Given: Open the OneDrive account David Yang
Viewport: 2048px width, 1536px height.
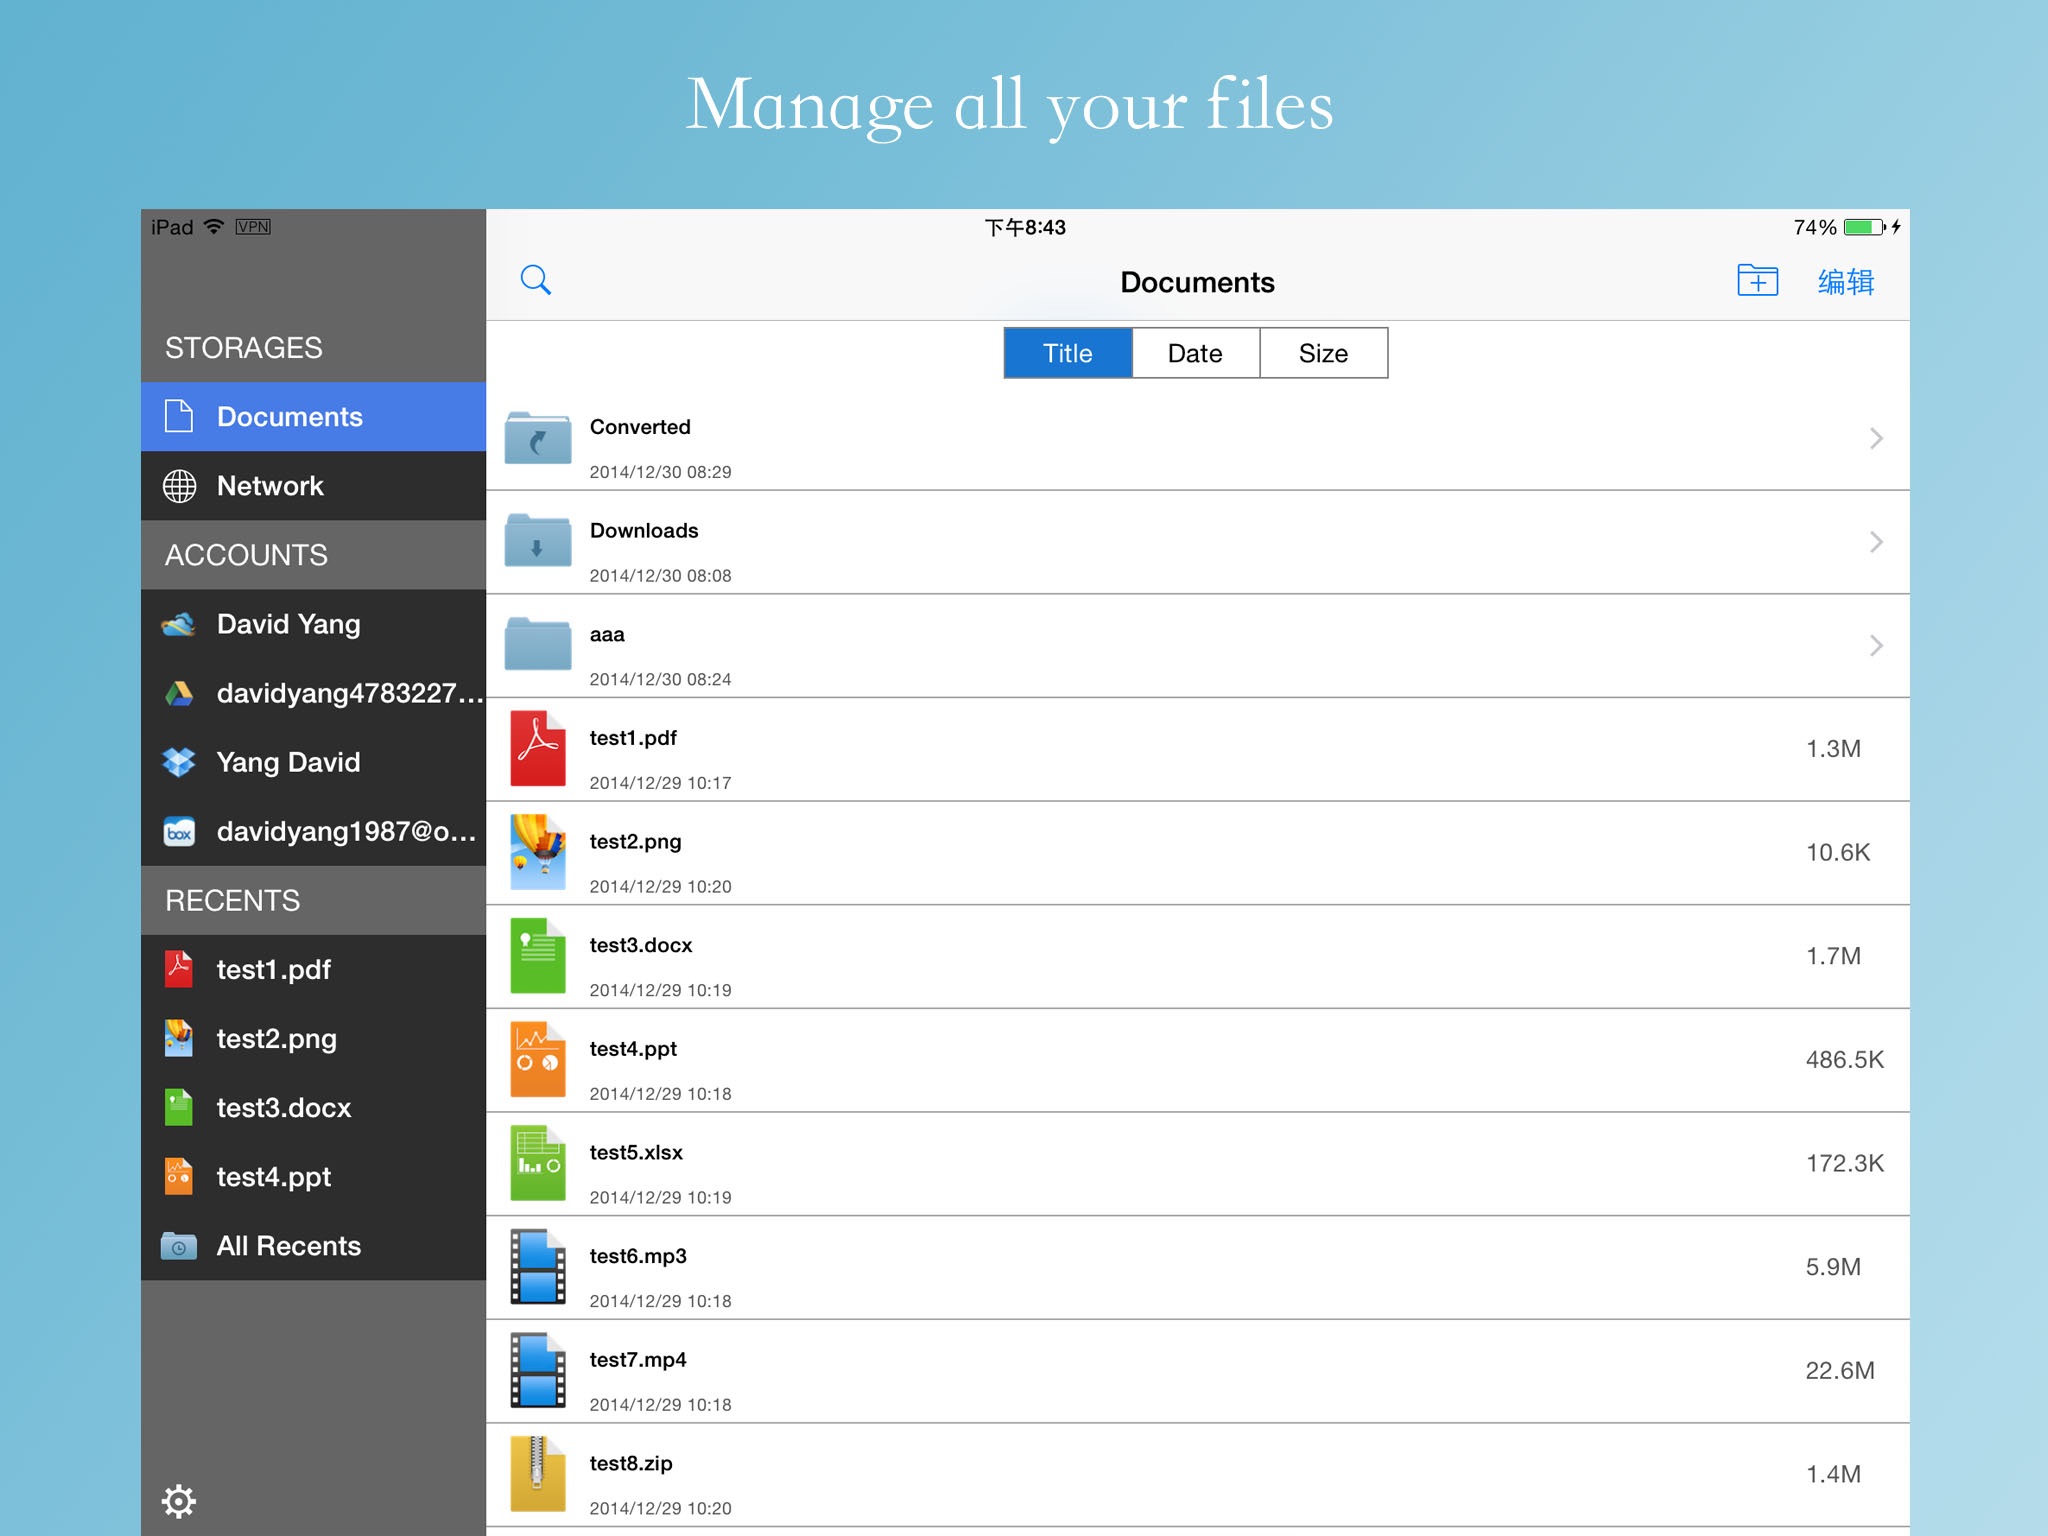Looking at the screenshot, I should (x=288, y=624).
